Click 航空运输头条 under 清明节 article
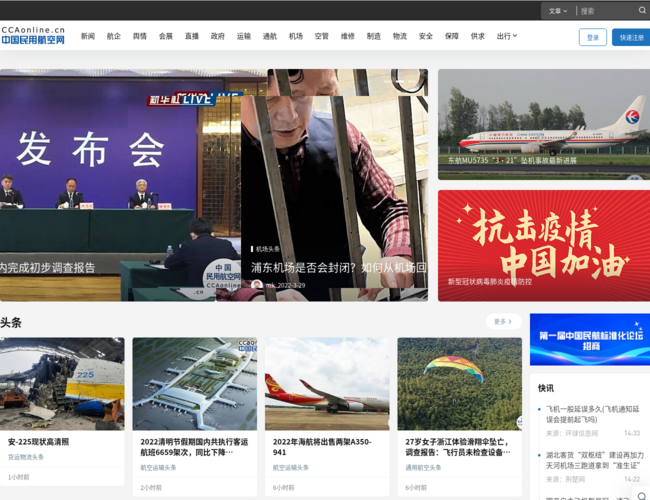650x500 pixels. [158, 467]
